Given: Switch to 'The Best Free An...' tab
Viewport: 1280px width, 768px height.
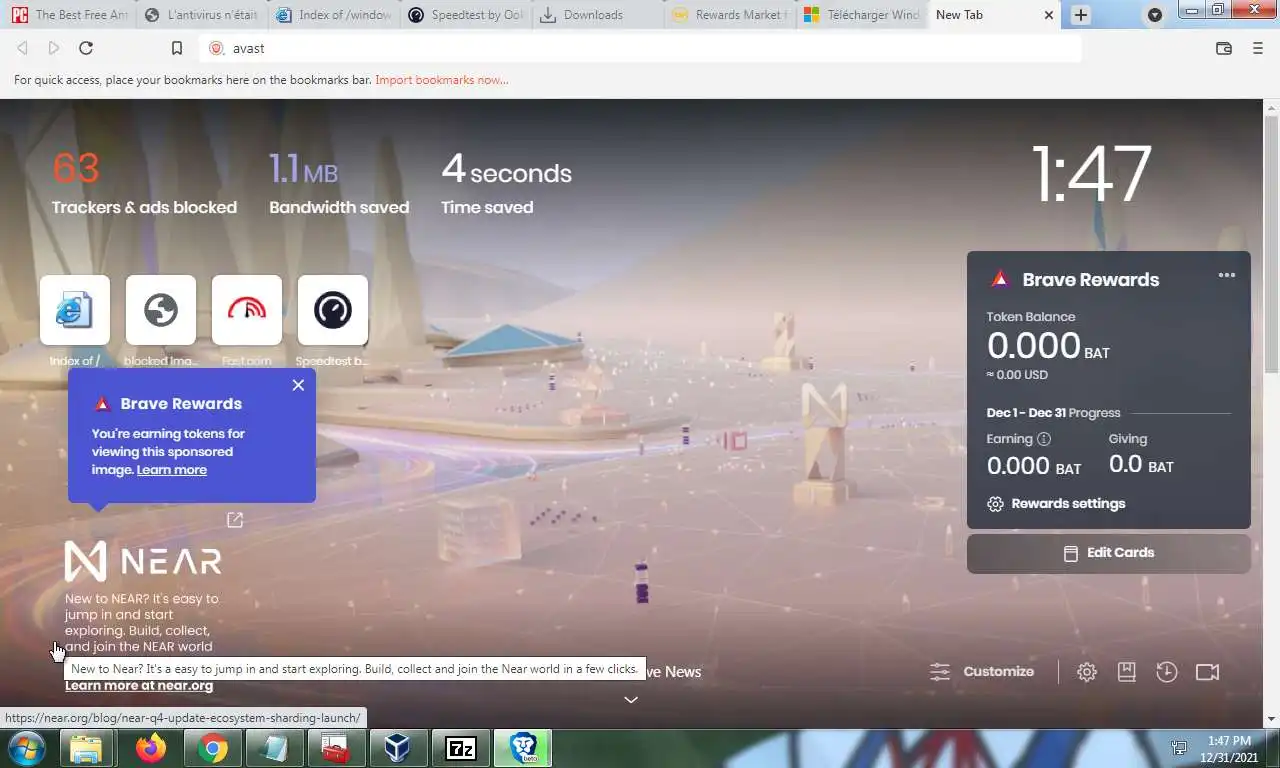Looking at the screenshot, I should point(68,15).
